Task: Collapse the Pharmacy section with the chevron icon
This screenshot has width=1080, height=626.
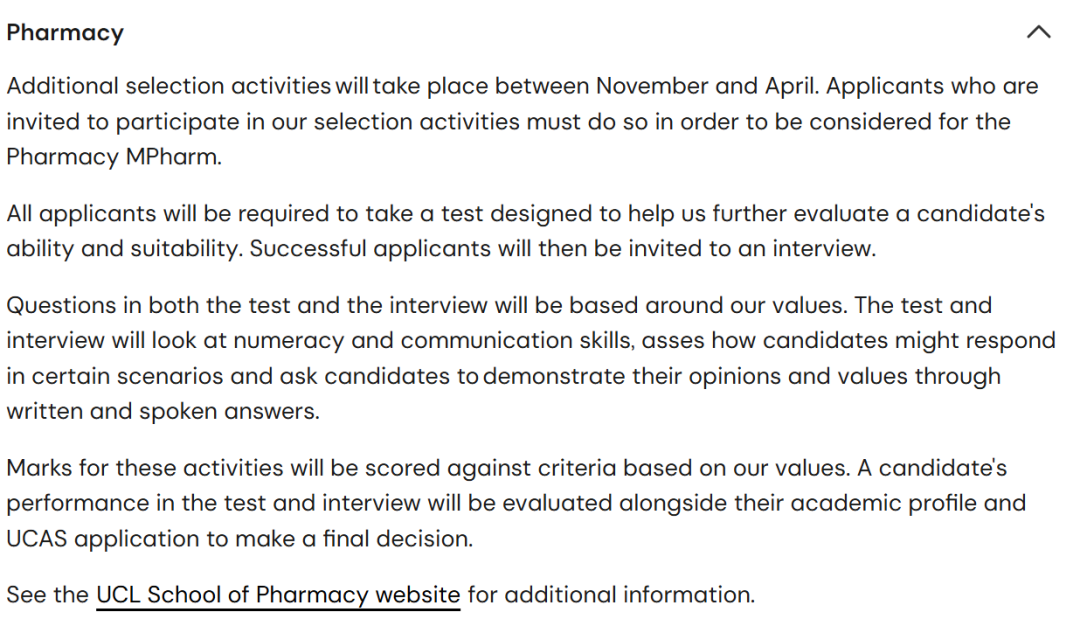Action: click(x=1038, y=32)
